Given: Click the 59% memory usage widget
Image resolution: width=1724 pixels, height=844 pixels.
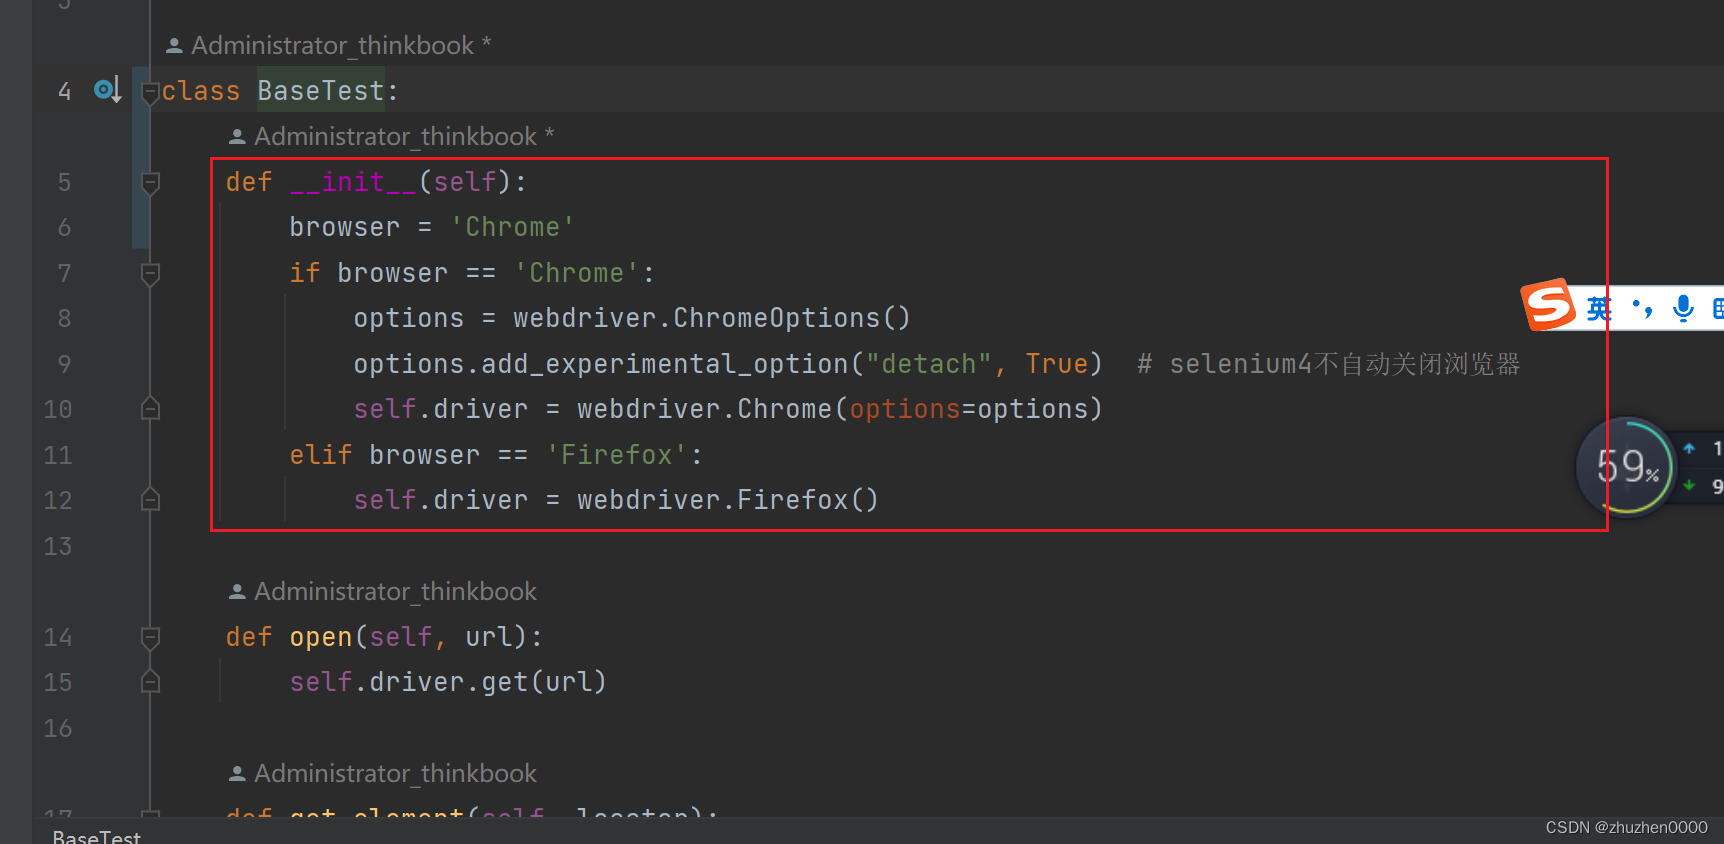Looking at the screenshot, I should click(x=1627, y=466).
